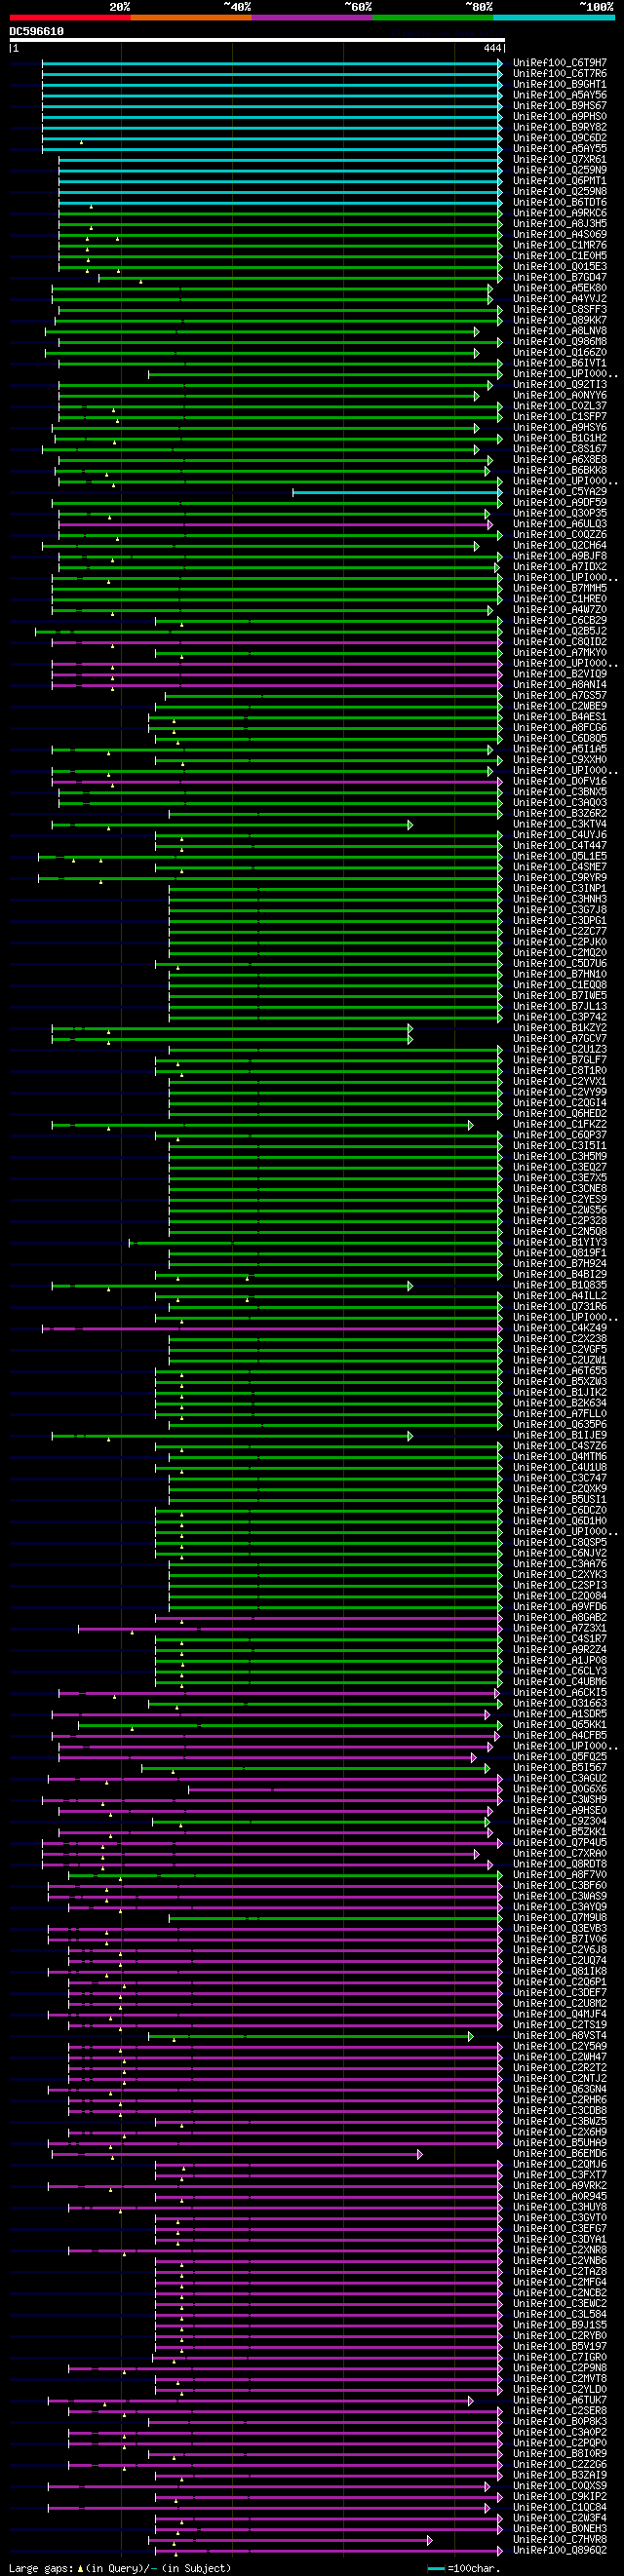Click hit label UniRef100_A8LNV8
Viewport: 624px width, 2576px height.
(x=559, y=331)
